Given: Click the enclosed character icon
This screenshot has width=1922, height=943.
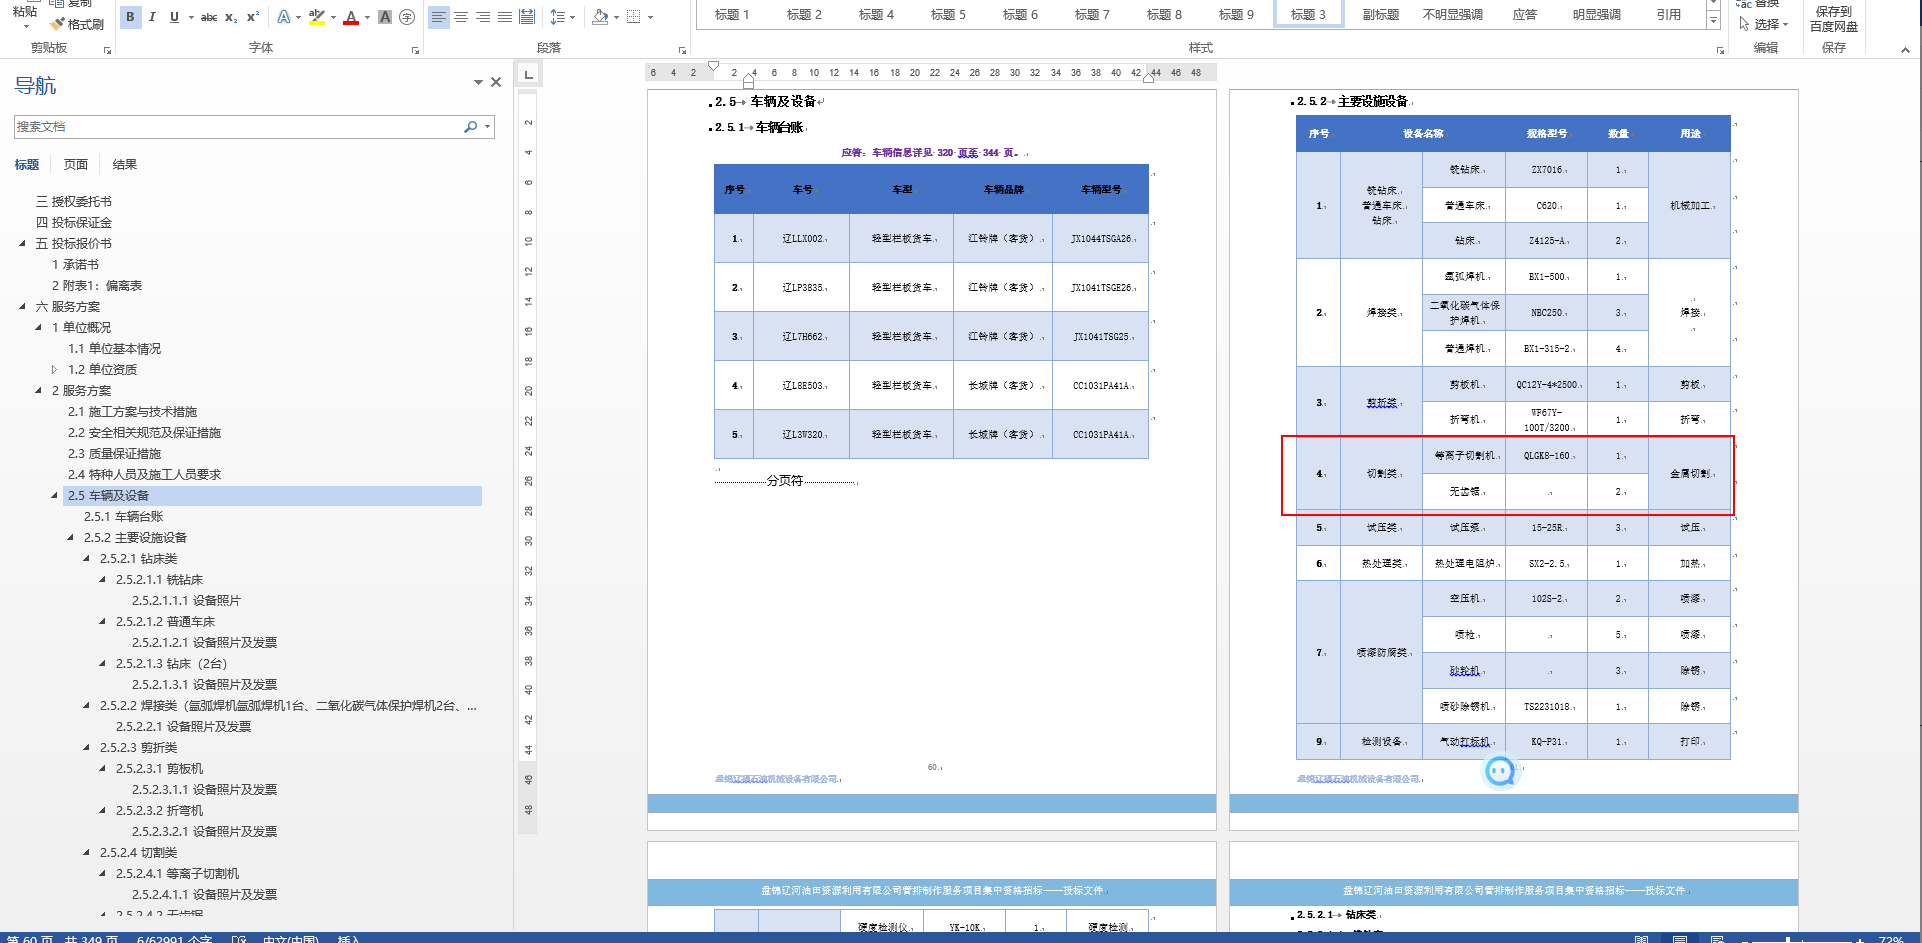Looking at the screenshot, I should (407, 17).
